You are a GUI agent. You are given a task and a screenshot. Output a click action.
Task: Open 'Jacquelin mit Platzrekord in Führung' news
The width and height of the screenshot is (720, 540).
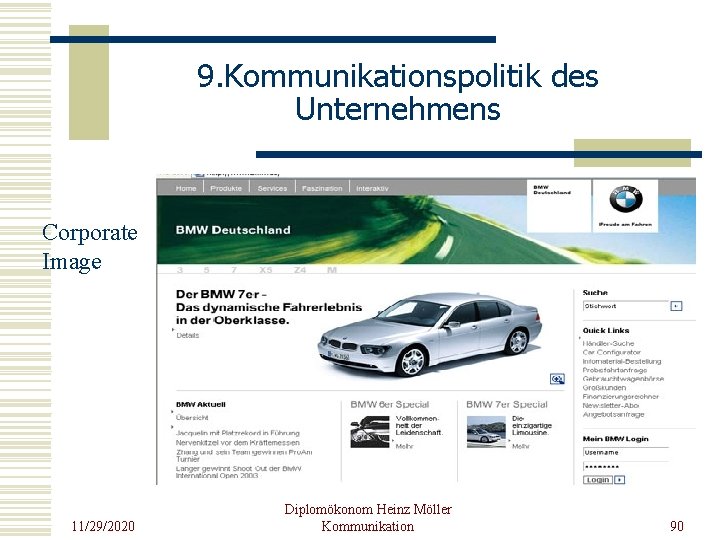coord(237,433)
